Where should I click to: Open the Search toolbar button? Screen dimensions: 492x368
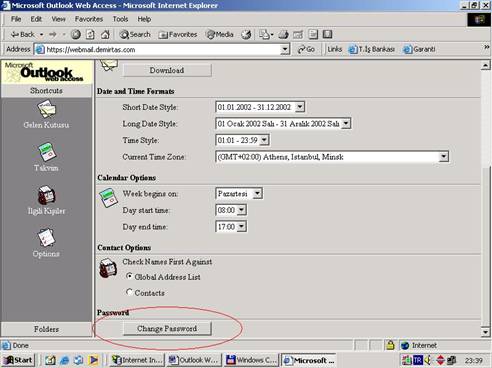pyautogui.click(x=135, y=34)
